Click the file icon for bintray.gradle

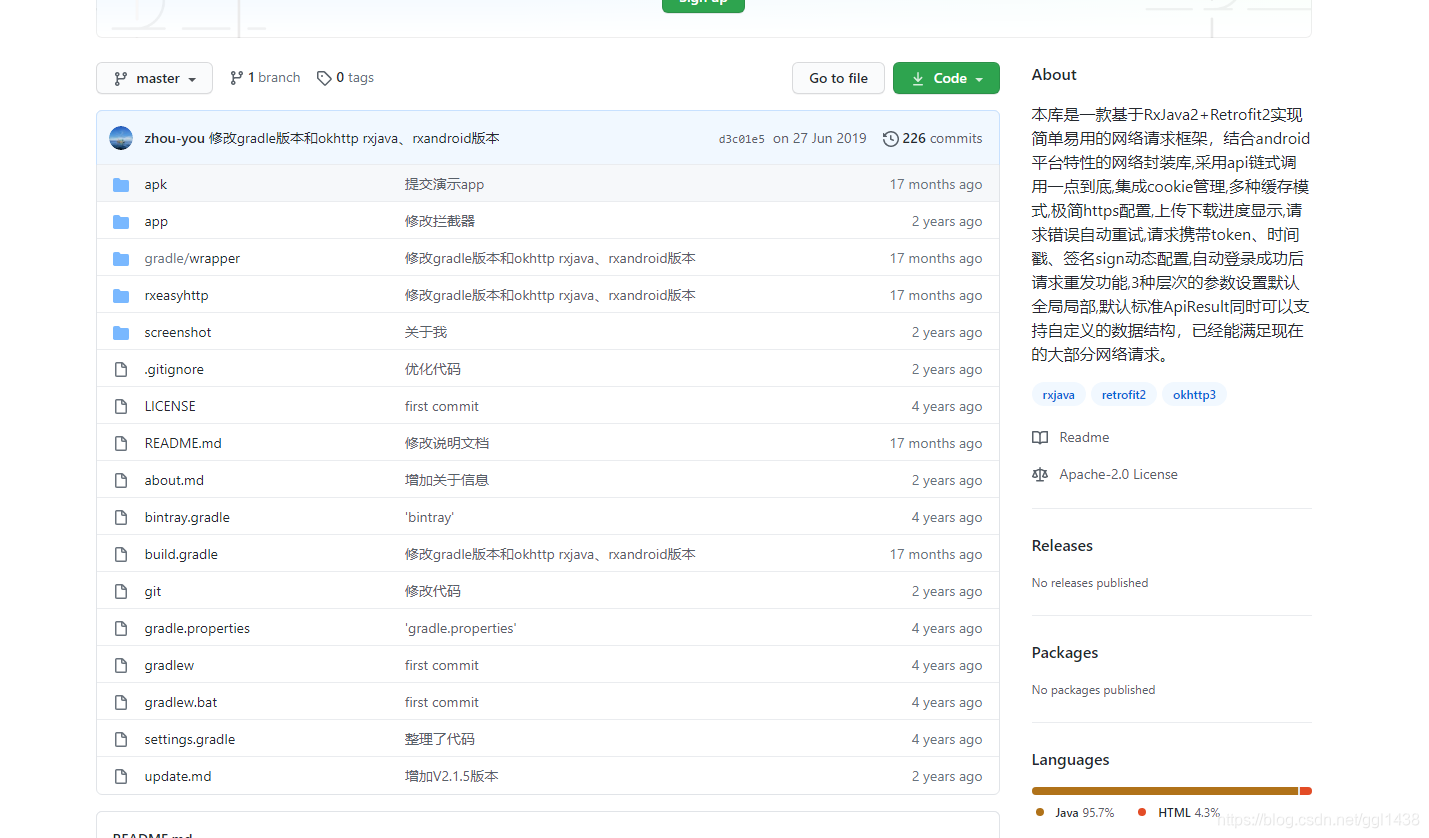point(121,517)
